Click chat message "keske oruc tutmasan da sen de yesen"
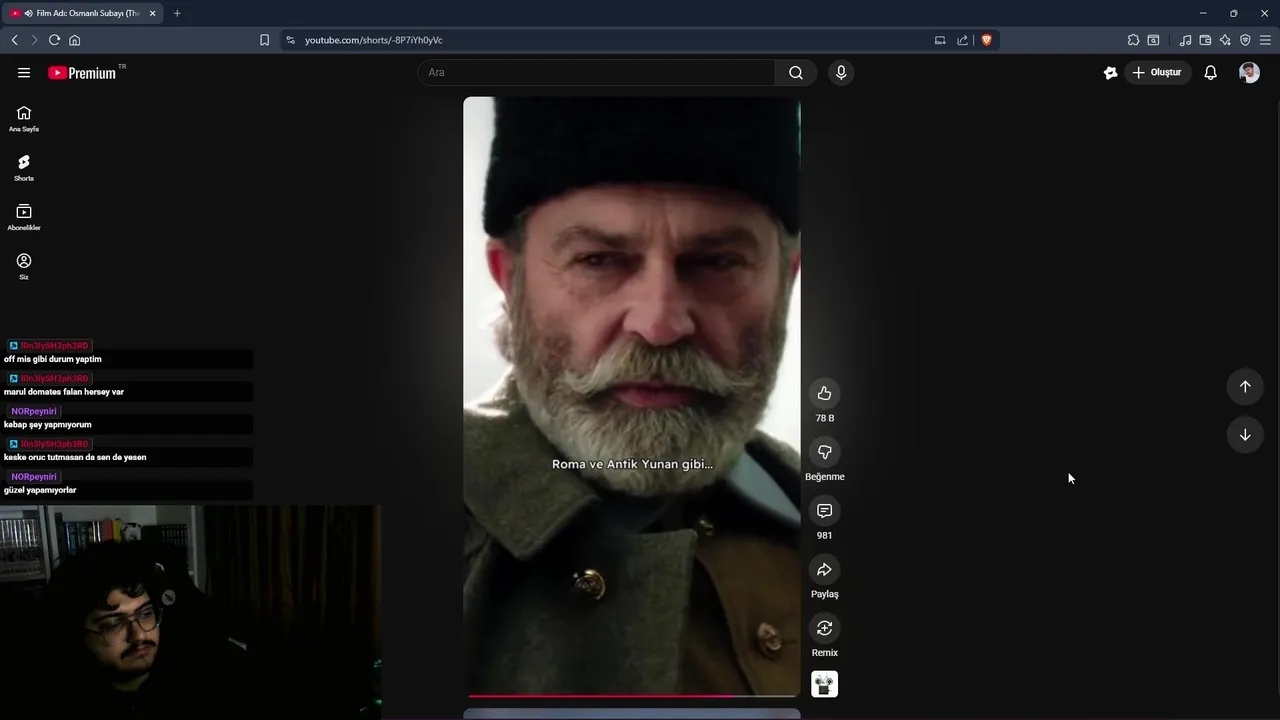Image resolution: width=1280 pixels, height=720 pixels. [x=75, y=457]
